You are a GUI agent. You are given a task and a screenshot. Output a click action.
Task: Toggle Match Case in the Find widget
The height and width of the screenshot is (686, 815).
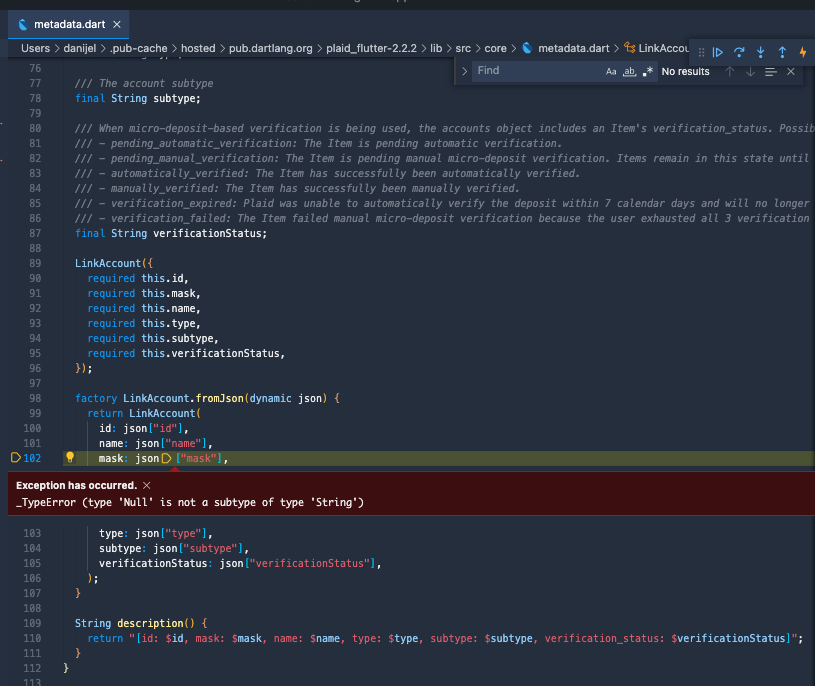pyautogui.click(x=611, y=72)
